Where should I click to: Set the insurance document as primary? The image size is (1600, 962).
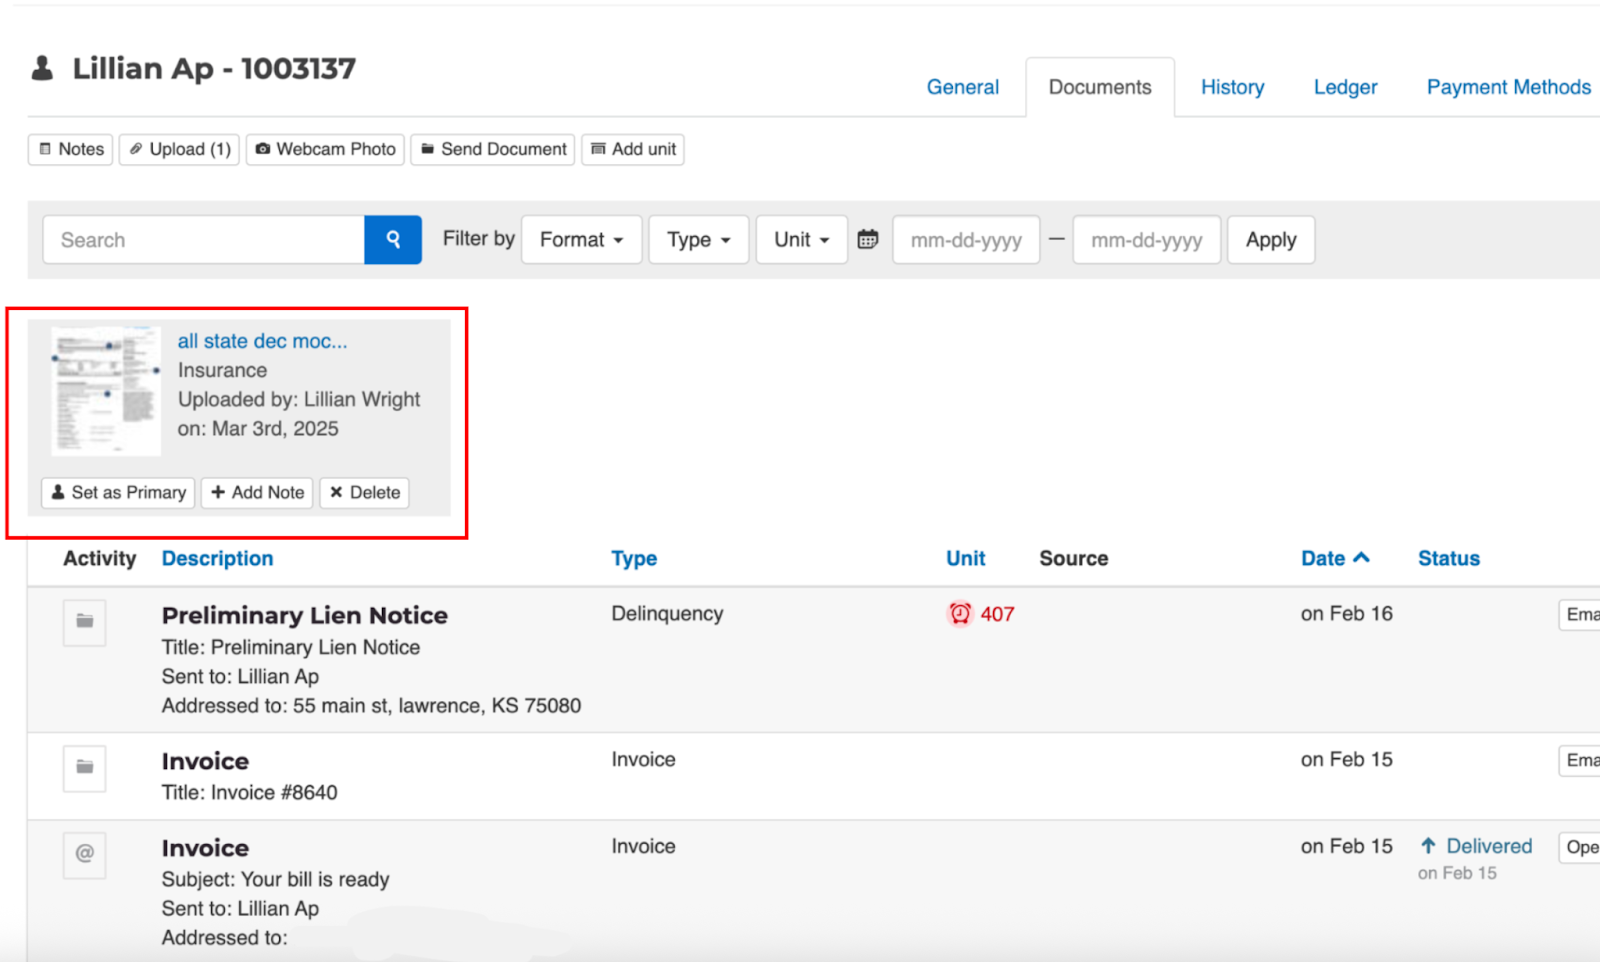[x=118, y=492]
